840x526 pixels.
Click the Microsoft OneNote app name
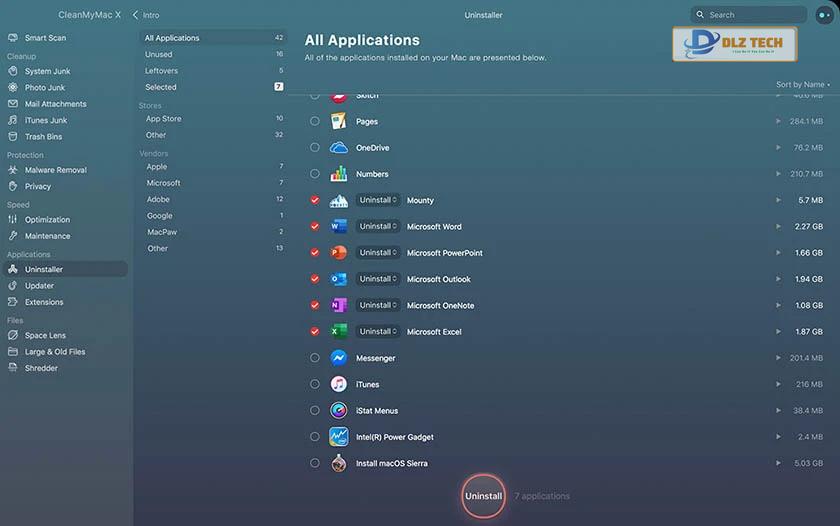pos(440,305)
